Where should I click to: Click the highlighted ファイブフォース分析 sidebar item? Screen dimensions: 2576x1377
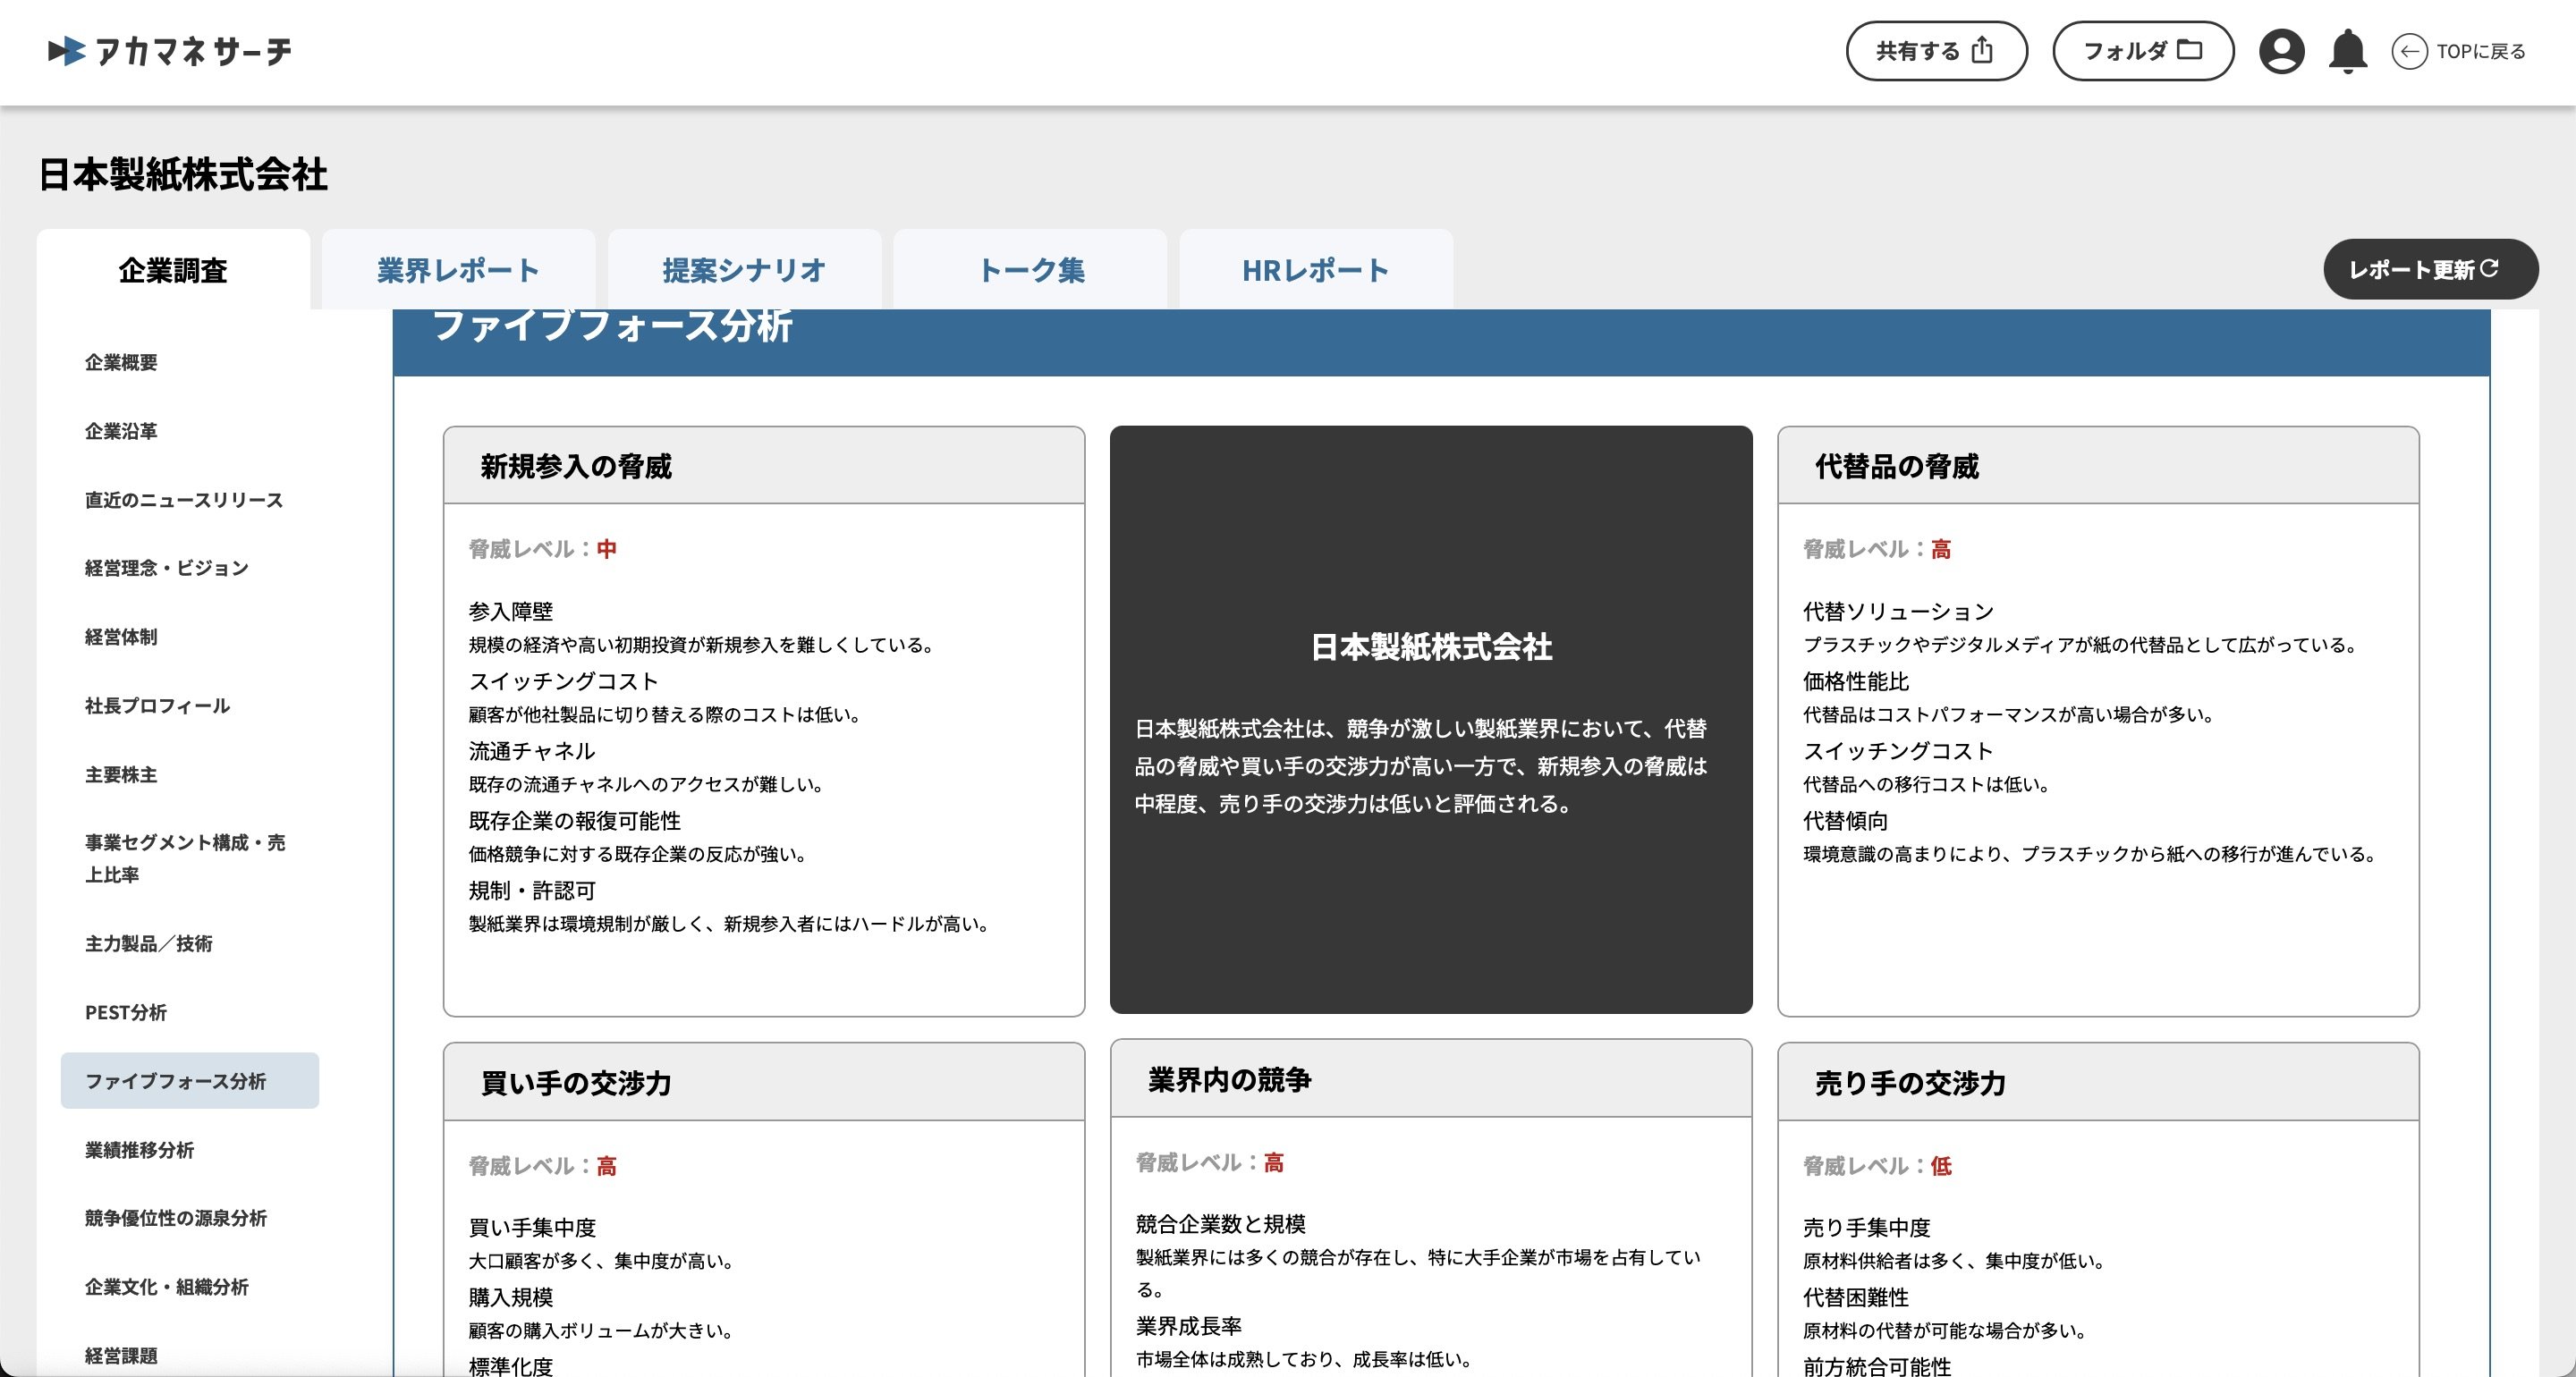(x=190, y=1080)
